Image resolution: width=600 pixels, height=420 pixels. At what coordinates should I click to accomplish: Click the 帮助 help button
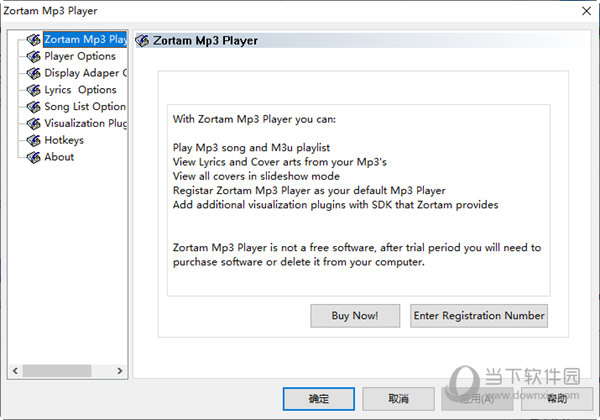(557, 399)
